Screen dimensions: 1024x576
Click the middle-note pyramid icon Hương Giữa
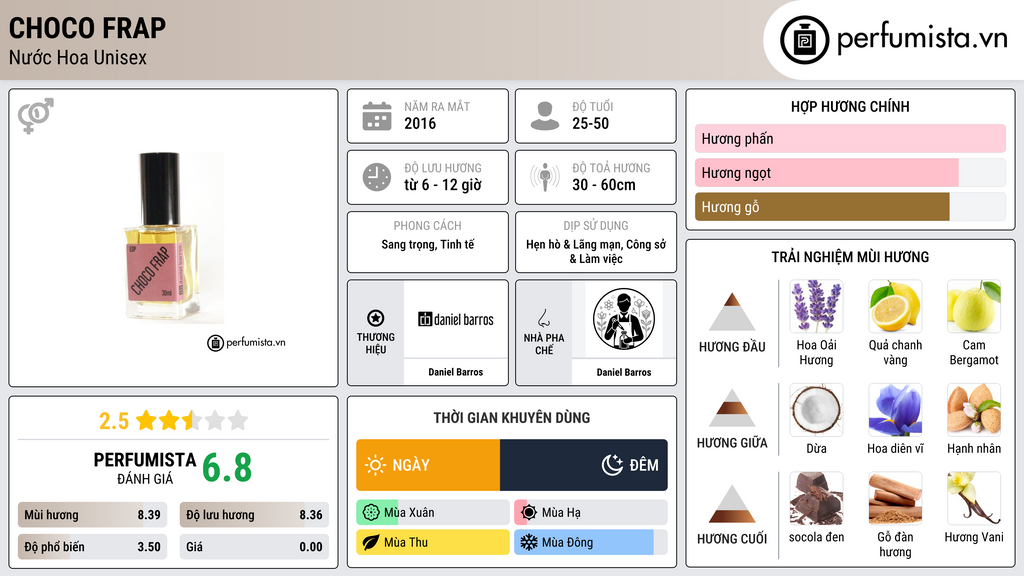click(732, 408)
